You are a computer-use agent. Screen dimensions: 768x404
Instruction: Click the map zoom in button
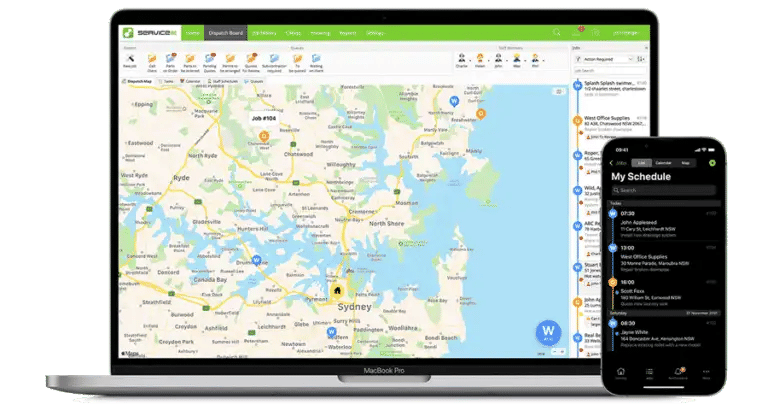(562, 352)
